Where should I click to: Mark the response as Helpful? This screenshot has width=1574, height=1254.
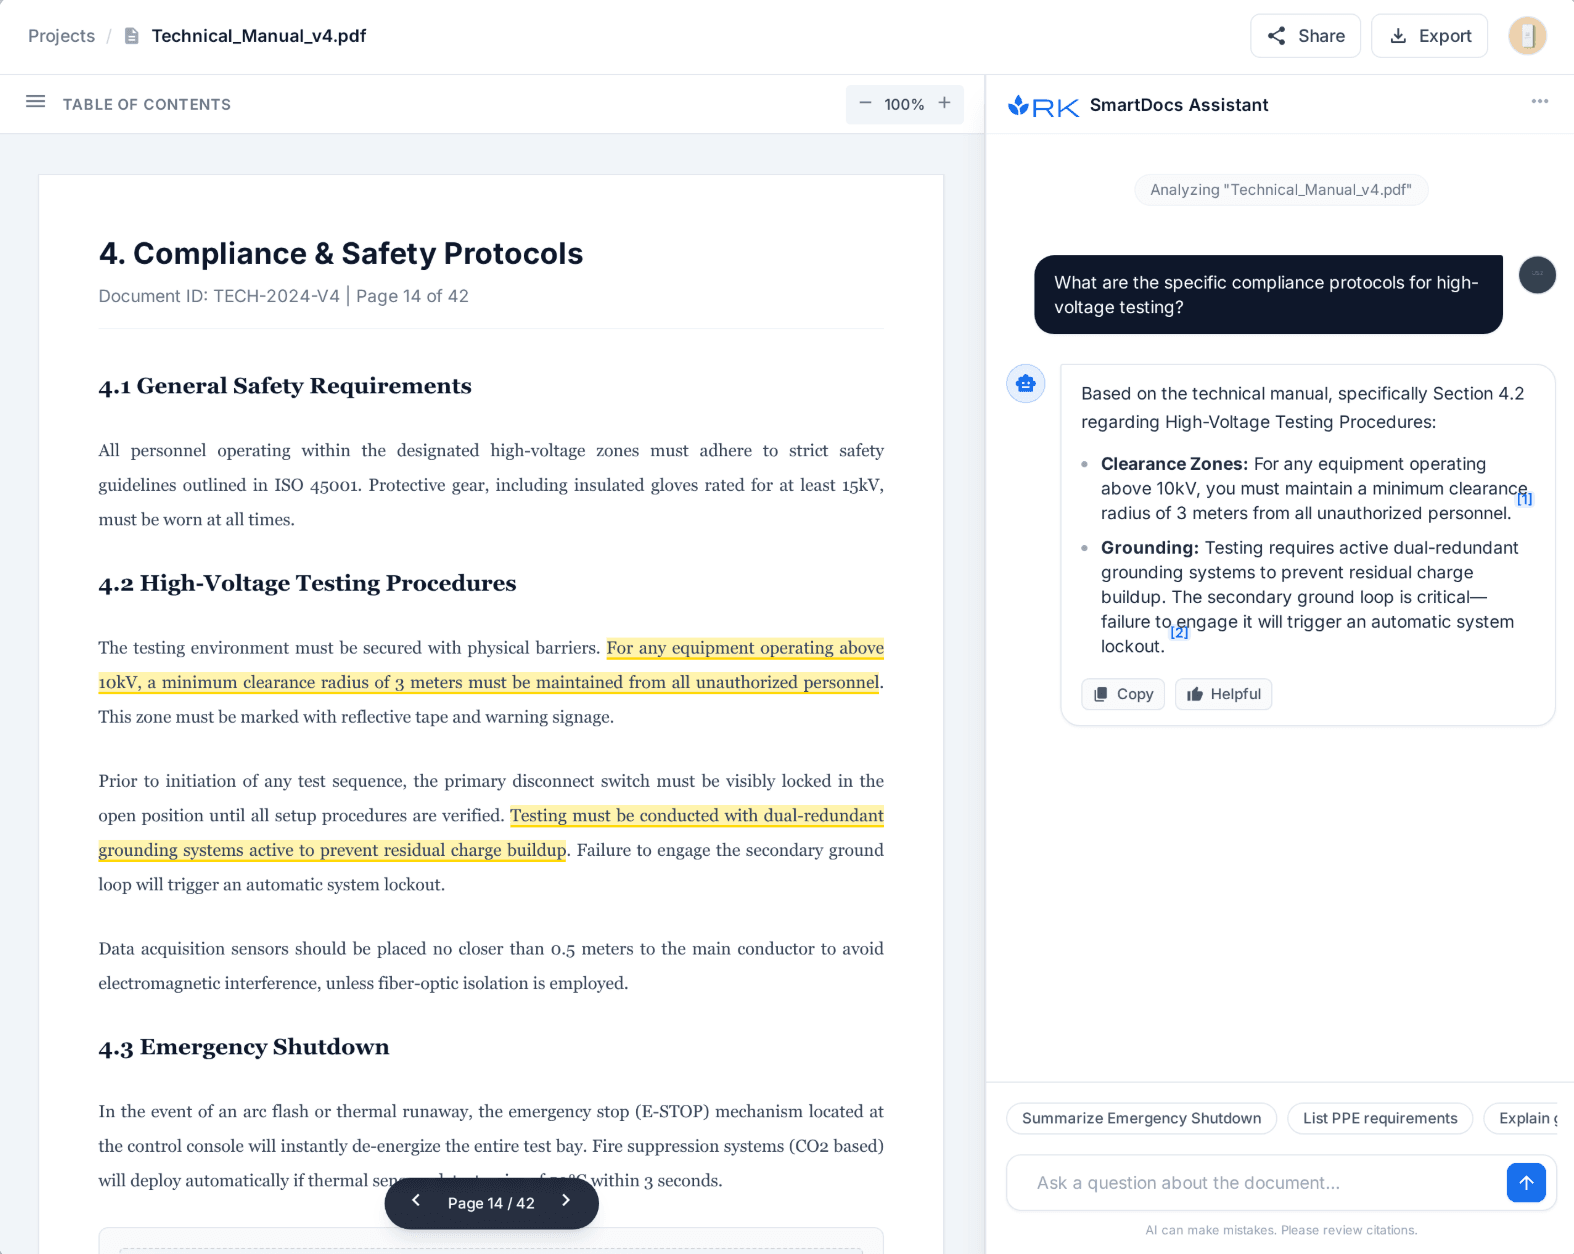(1223, 694)
